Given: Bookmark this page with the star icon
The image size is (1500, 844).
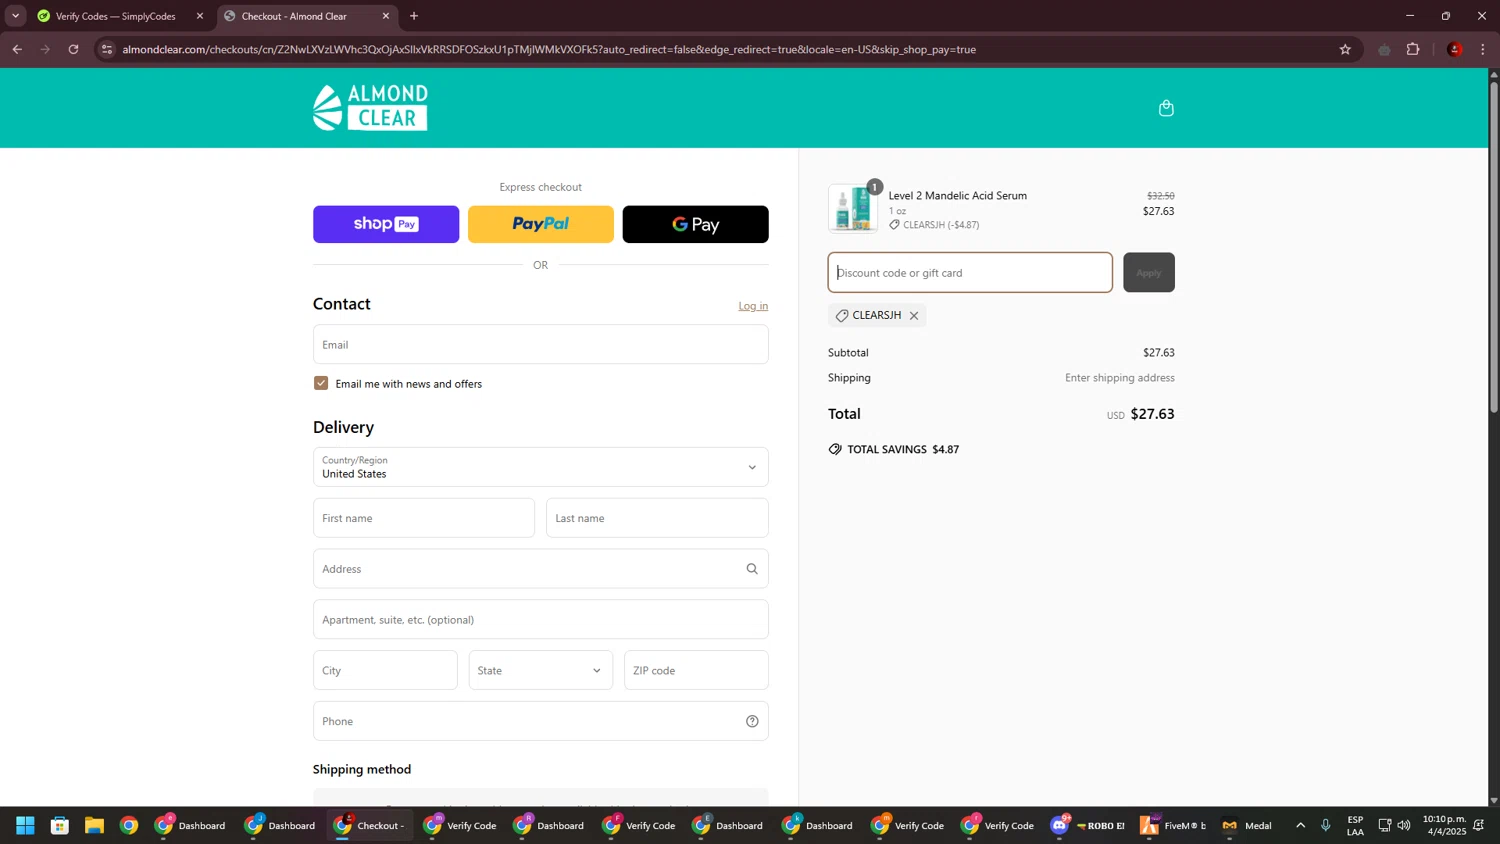Looking at the screenshot, I should (x=1345, y=49).
